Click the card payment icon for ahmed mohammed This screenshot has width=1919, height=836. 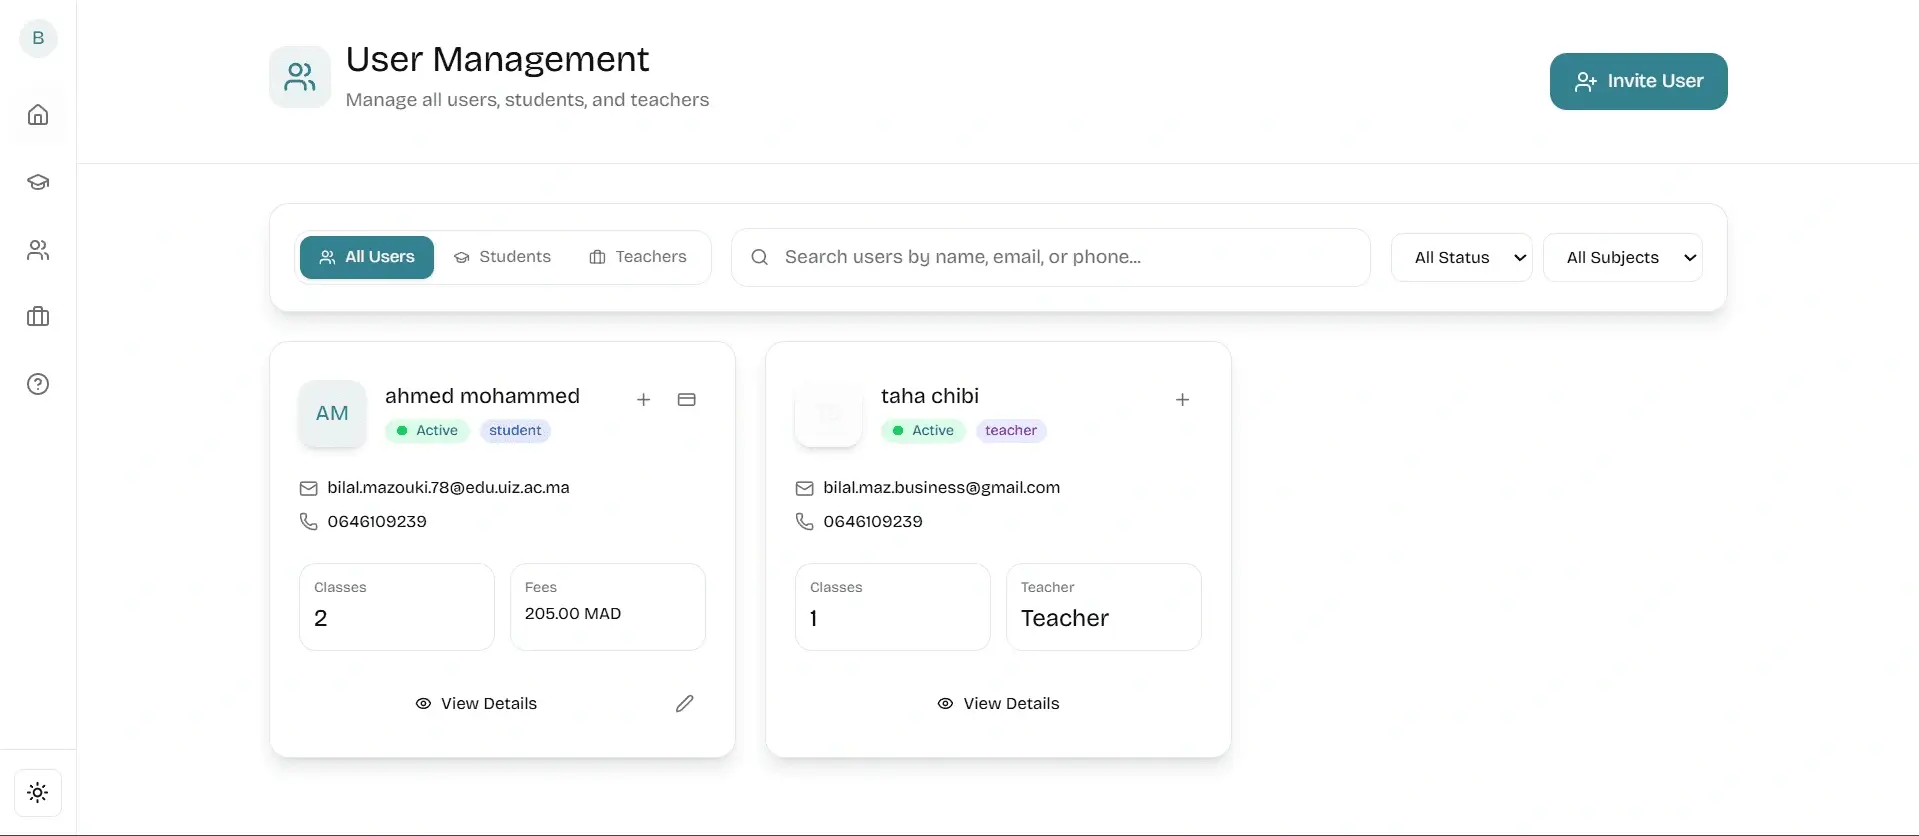pyautogui.click(x=686, y=400)
